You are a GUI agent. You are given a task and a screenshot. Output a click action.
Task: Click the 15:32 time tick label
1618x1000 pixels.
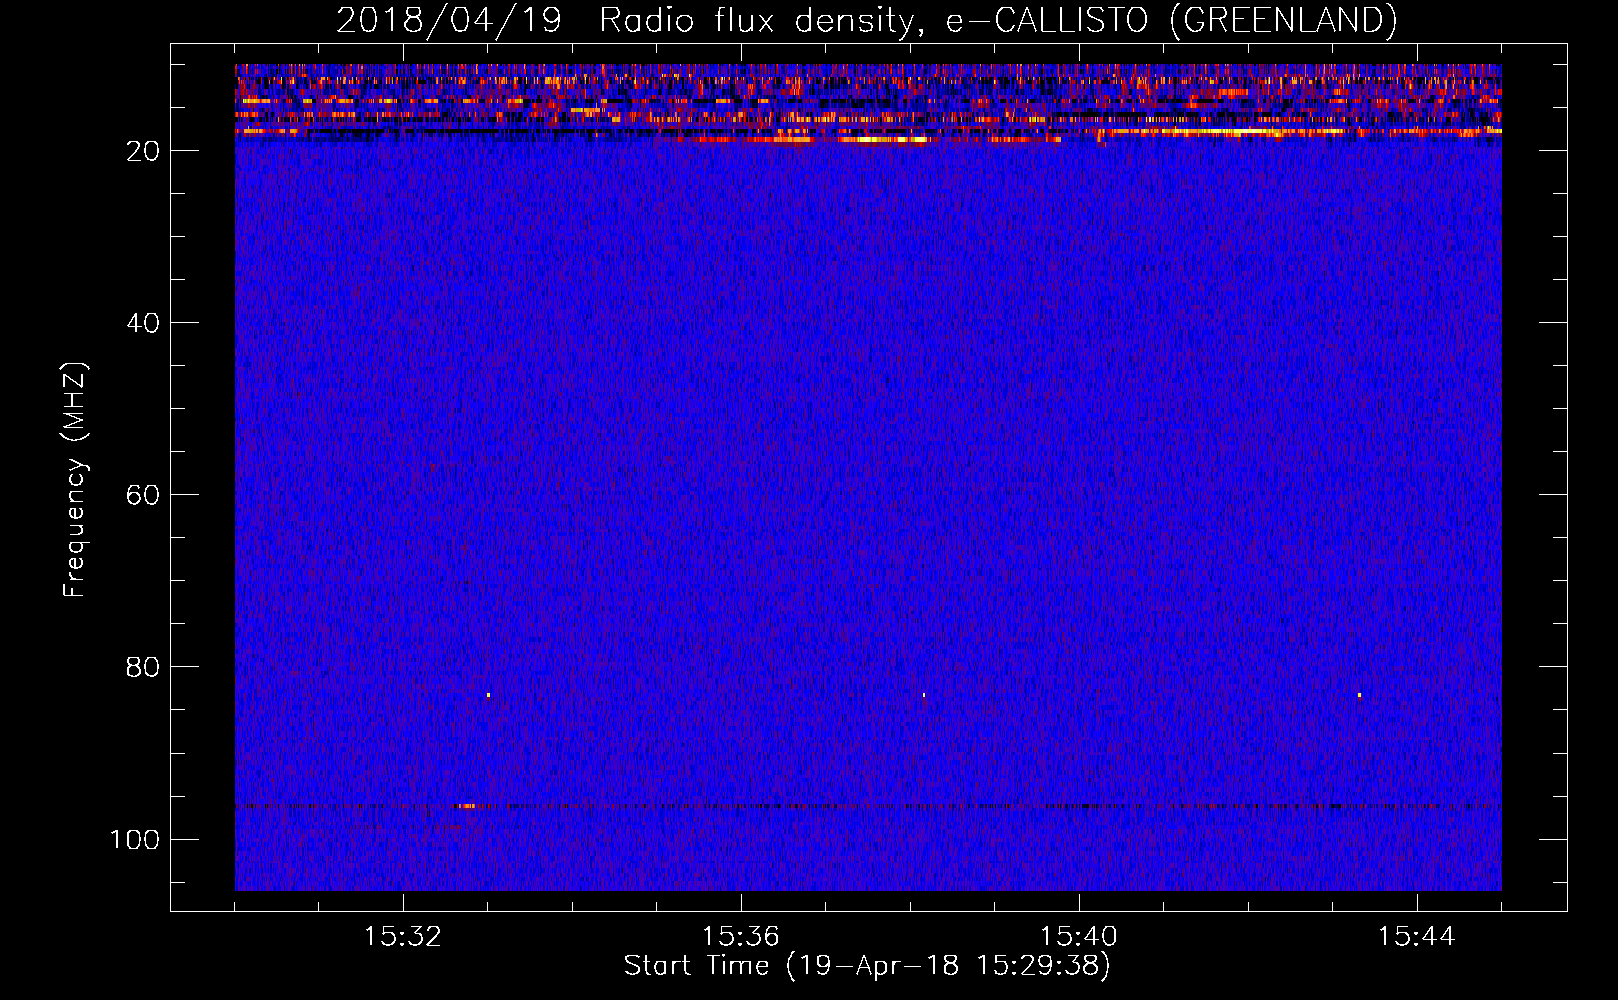403,937
